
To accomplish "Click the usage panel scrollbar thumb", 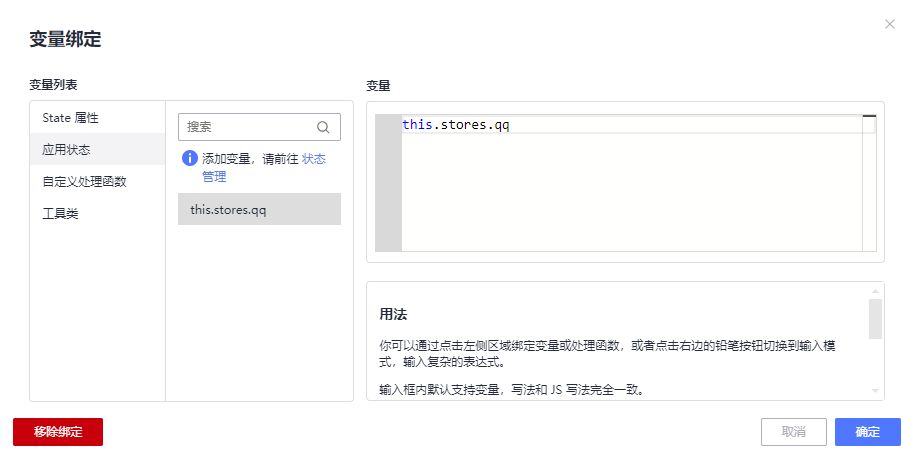I will pyautogui.click(x=875, y=319).
